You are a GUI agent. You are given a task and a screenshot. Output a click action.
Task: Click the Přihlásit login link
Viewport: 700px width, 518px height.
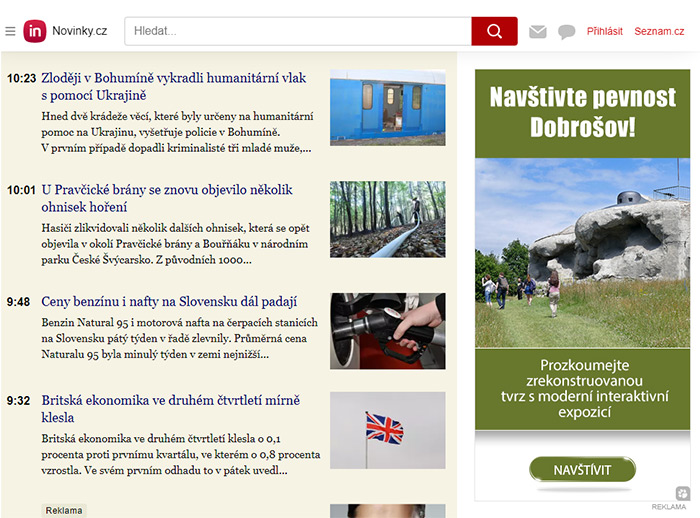coord(604,32)
